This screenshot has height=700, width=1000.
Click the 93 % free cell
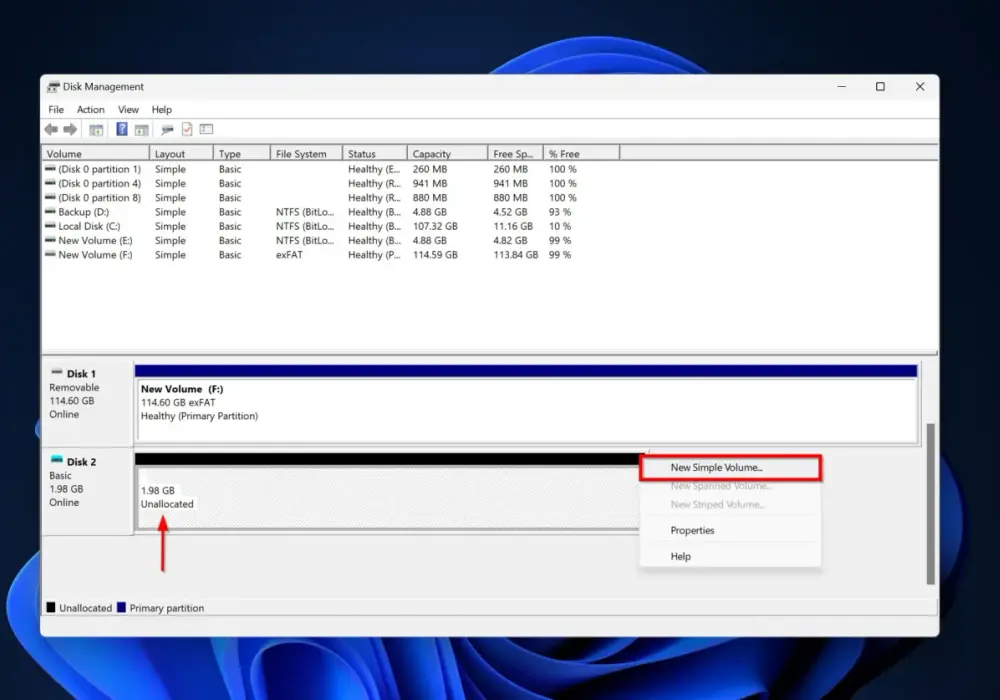[560, 212]
